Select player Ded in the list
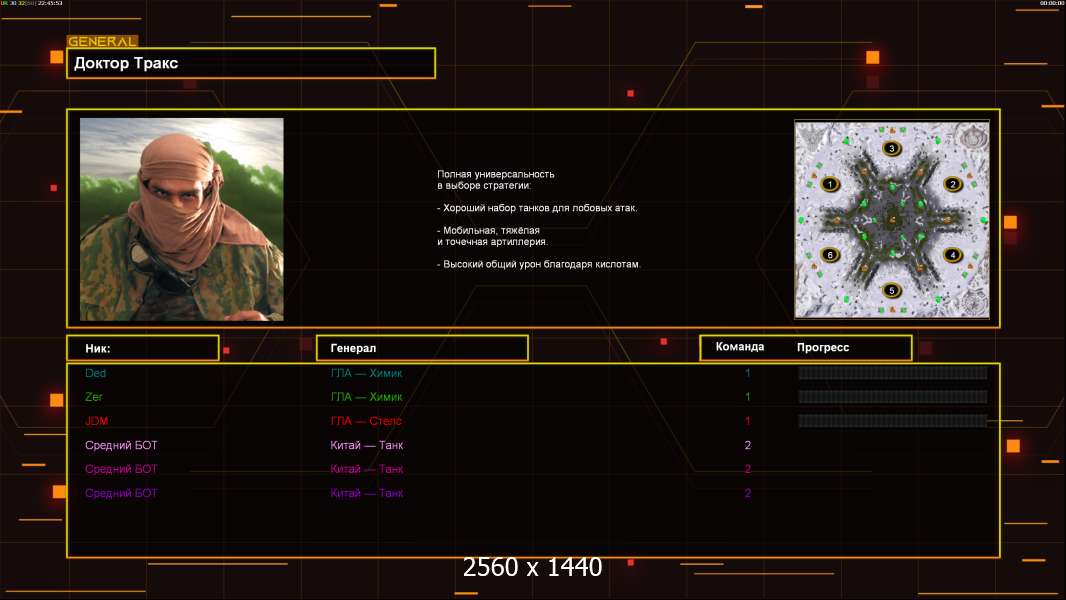This screenshot has width=1066, height=600. pos(96,373)
